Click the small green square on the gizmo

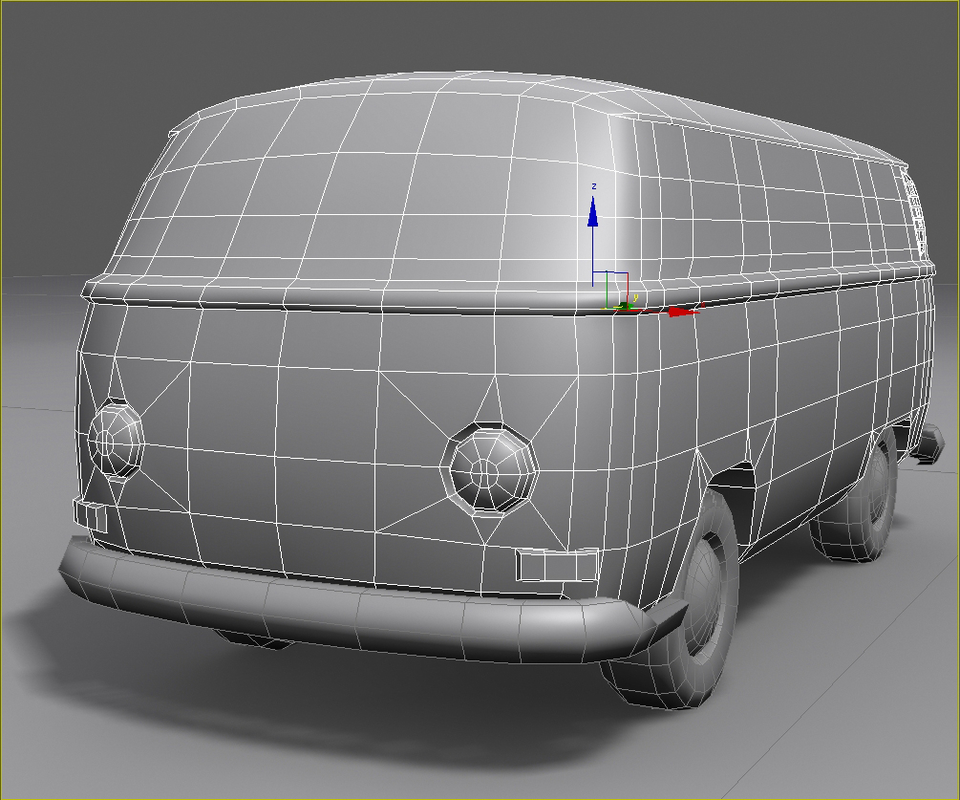[x=622, y=303]
